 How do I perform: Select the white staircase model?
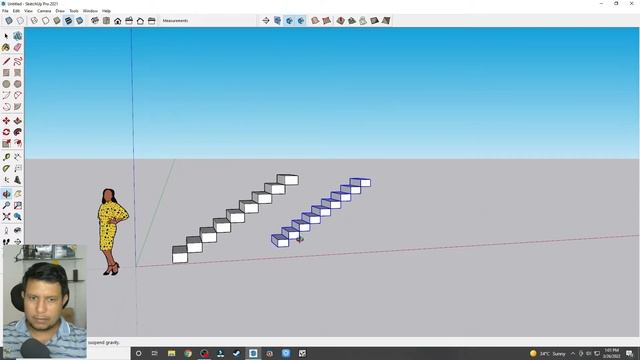[x=235, y=218]
